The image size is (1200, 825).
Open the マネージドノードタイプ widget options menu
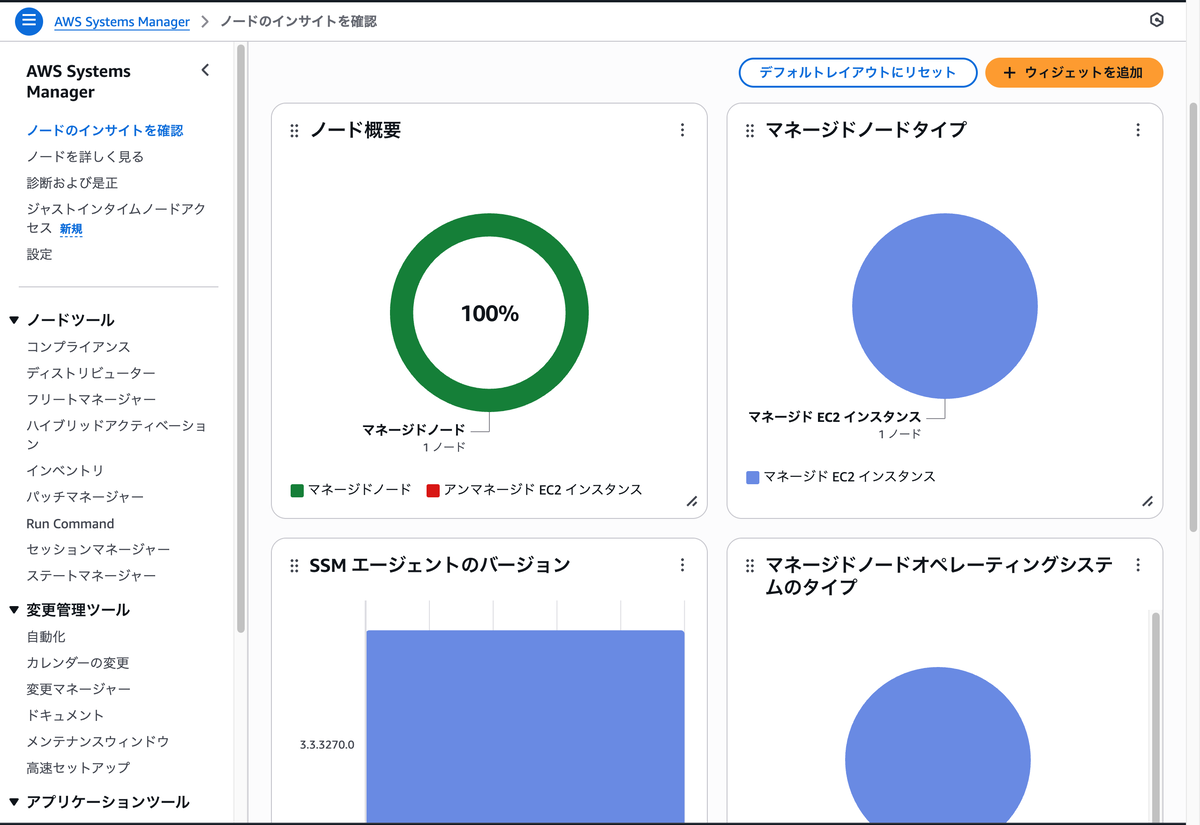[x=1138, y=130]
